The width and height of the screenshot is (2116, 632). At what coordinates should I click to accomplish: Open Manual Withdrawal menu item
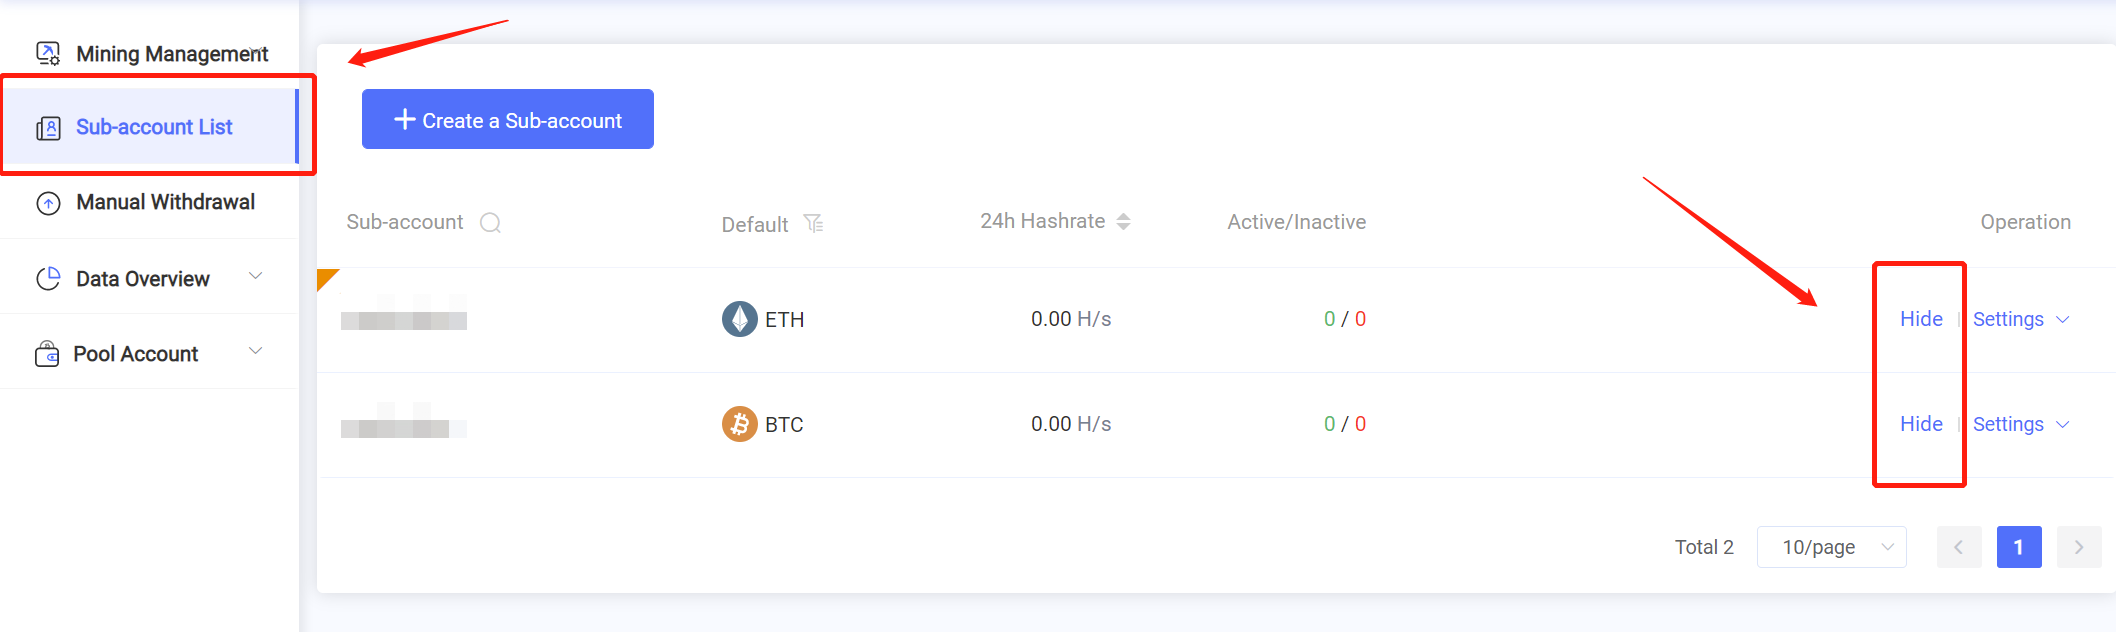point(150,202)
